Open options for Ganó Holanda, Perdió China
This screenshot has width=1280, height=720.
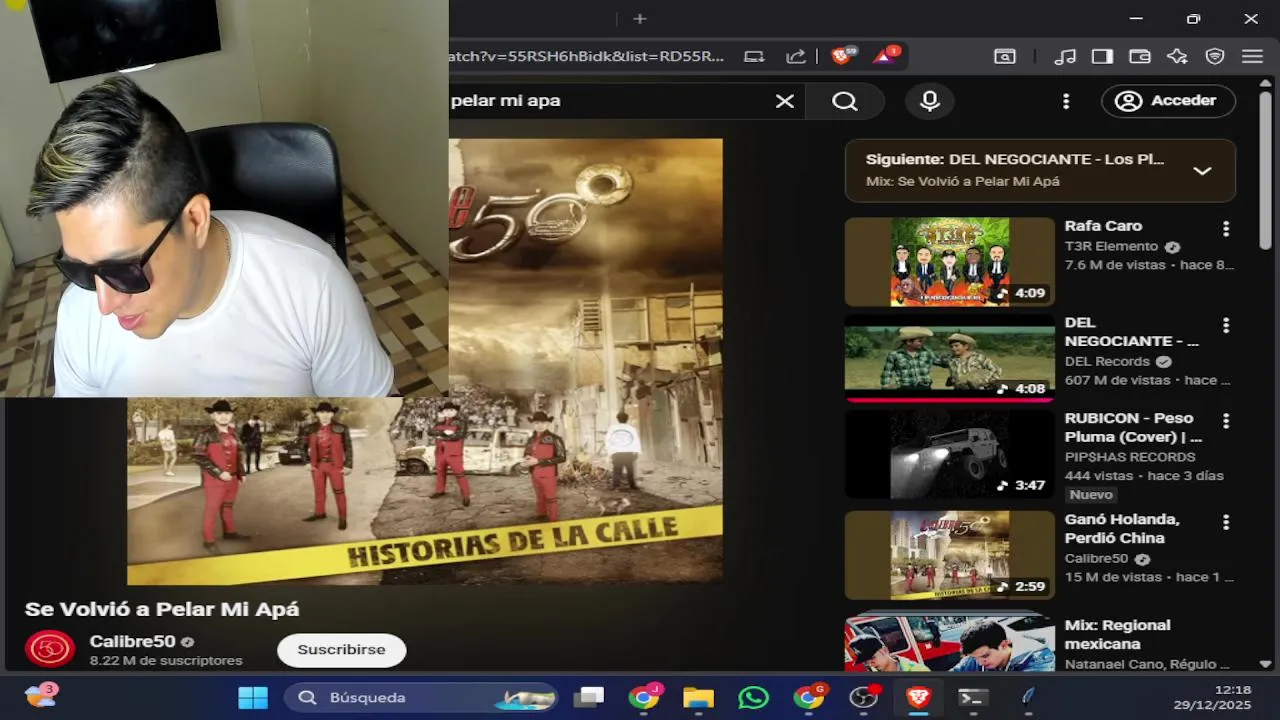tap(1226, 522)
